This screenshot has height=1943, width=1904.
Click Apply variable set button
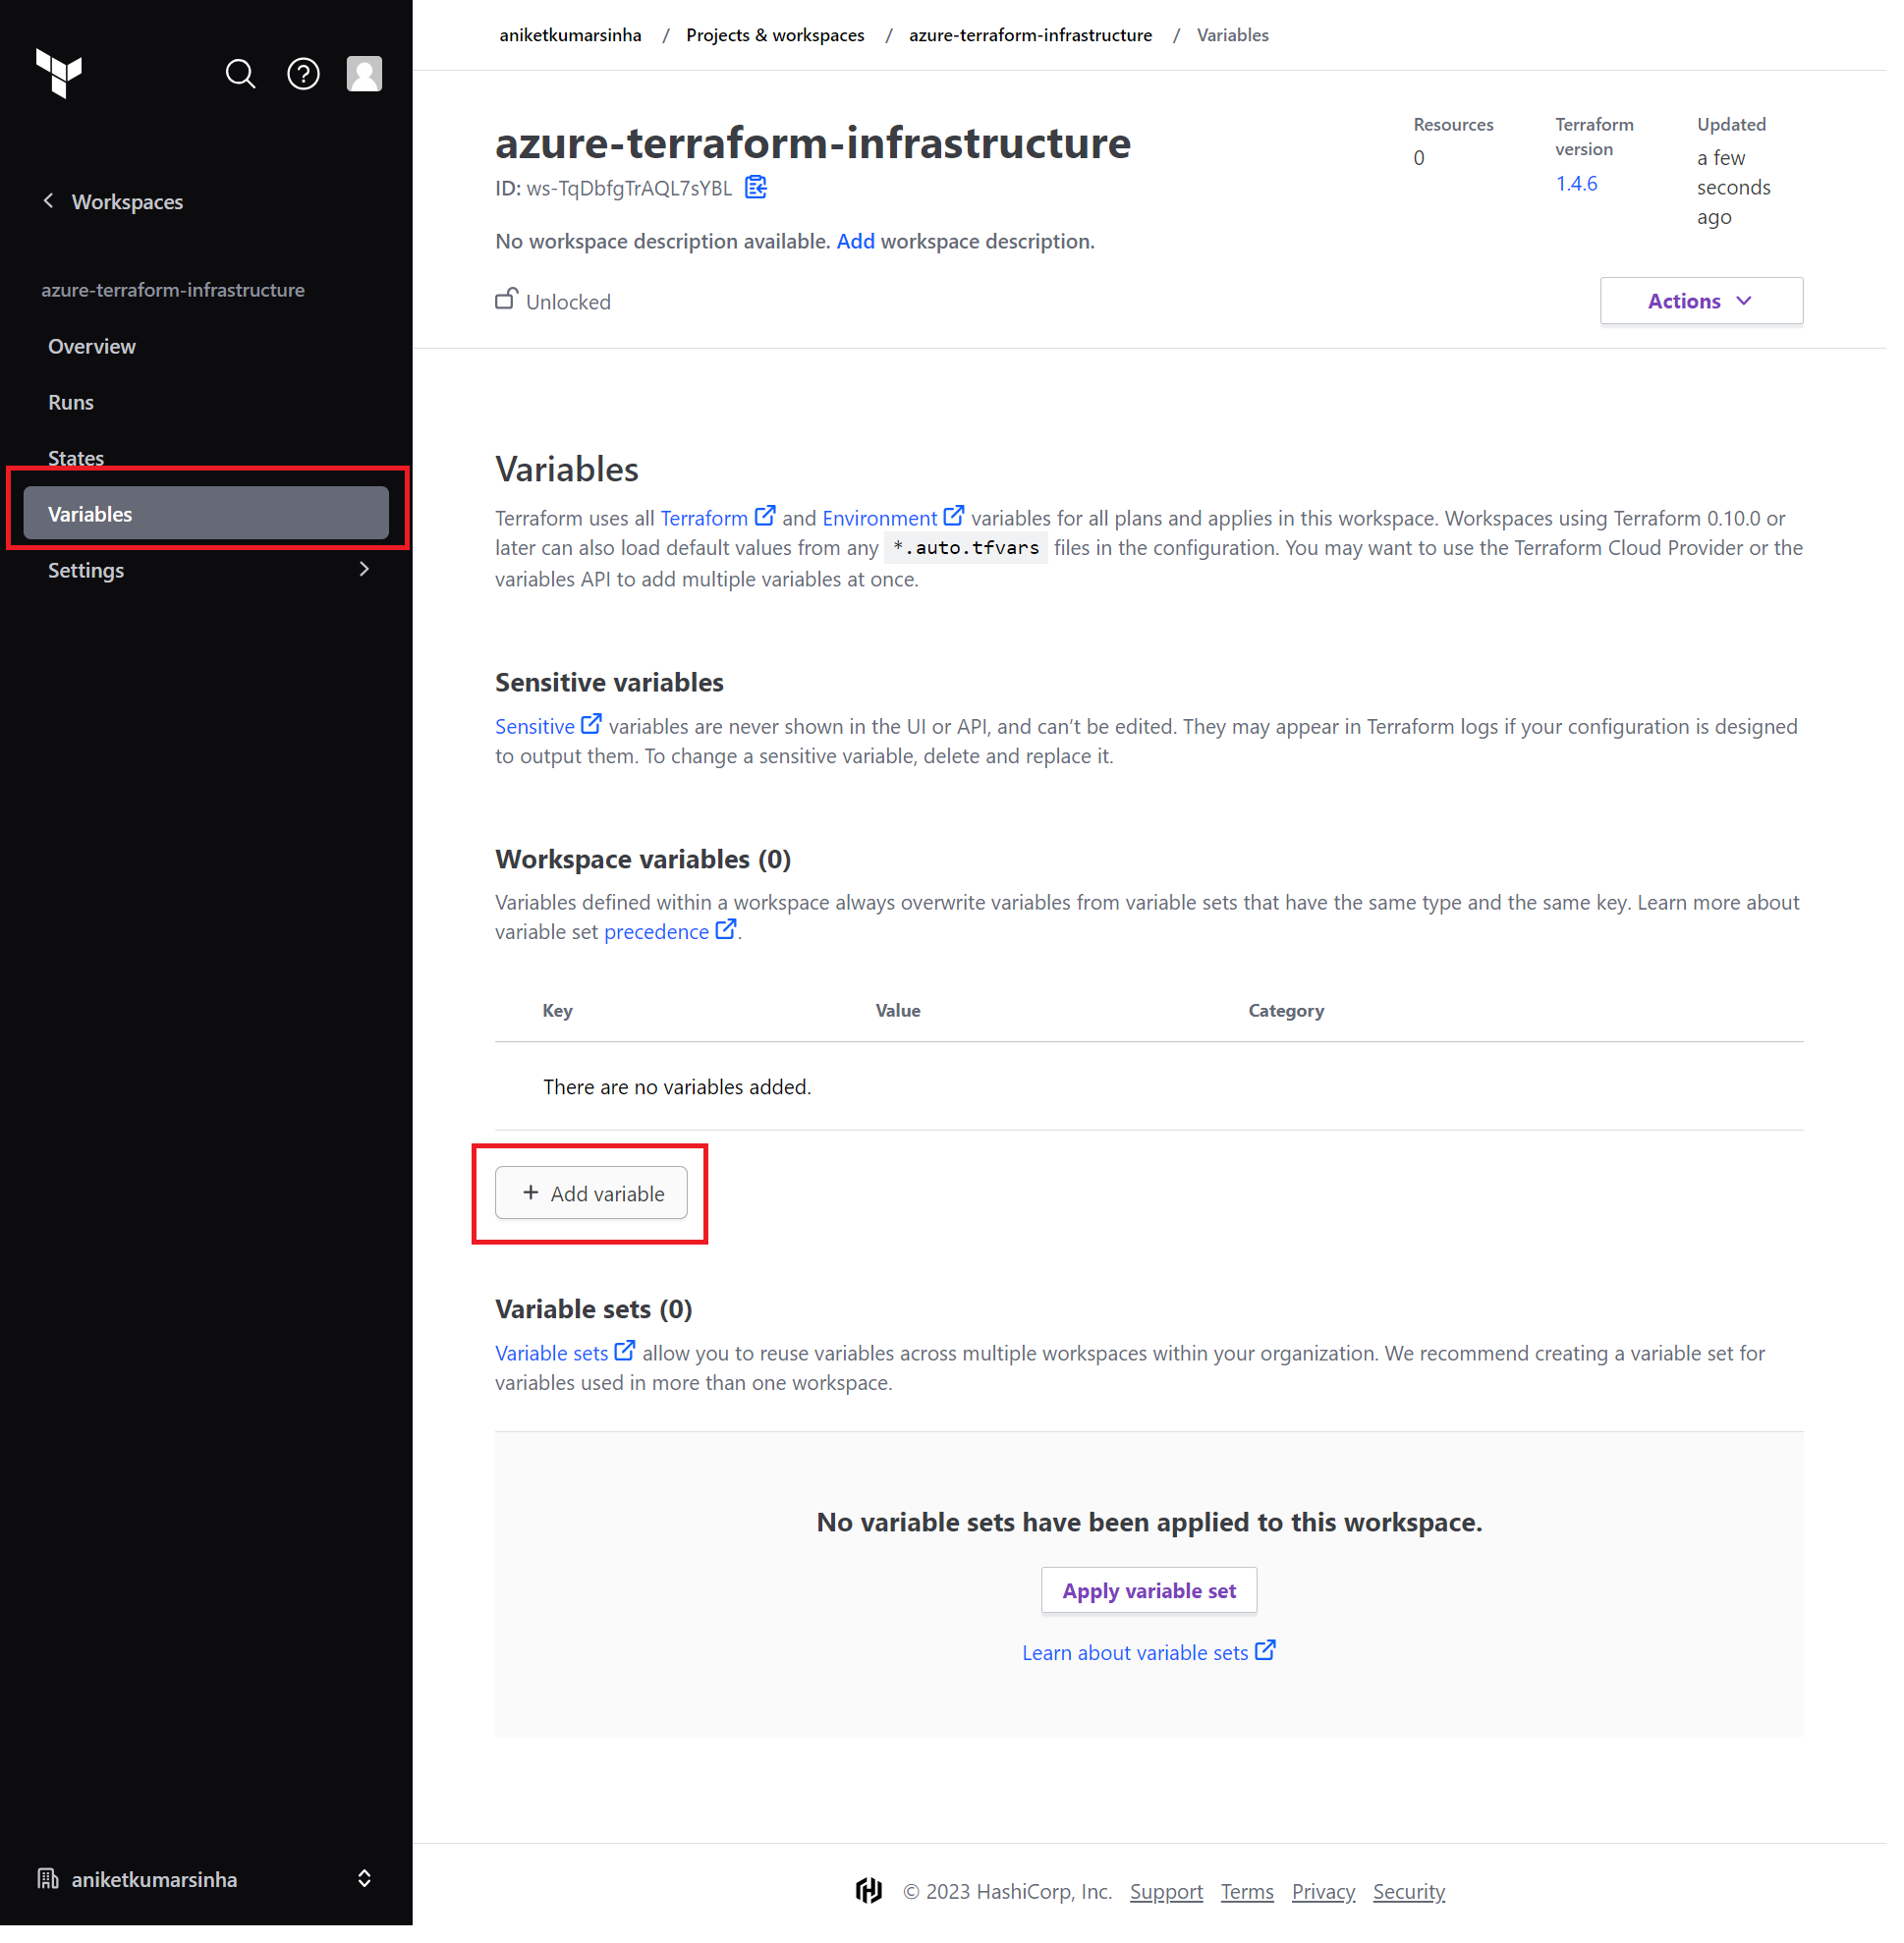[x=1150, y=1592]
